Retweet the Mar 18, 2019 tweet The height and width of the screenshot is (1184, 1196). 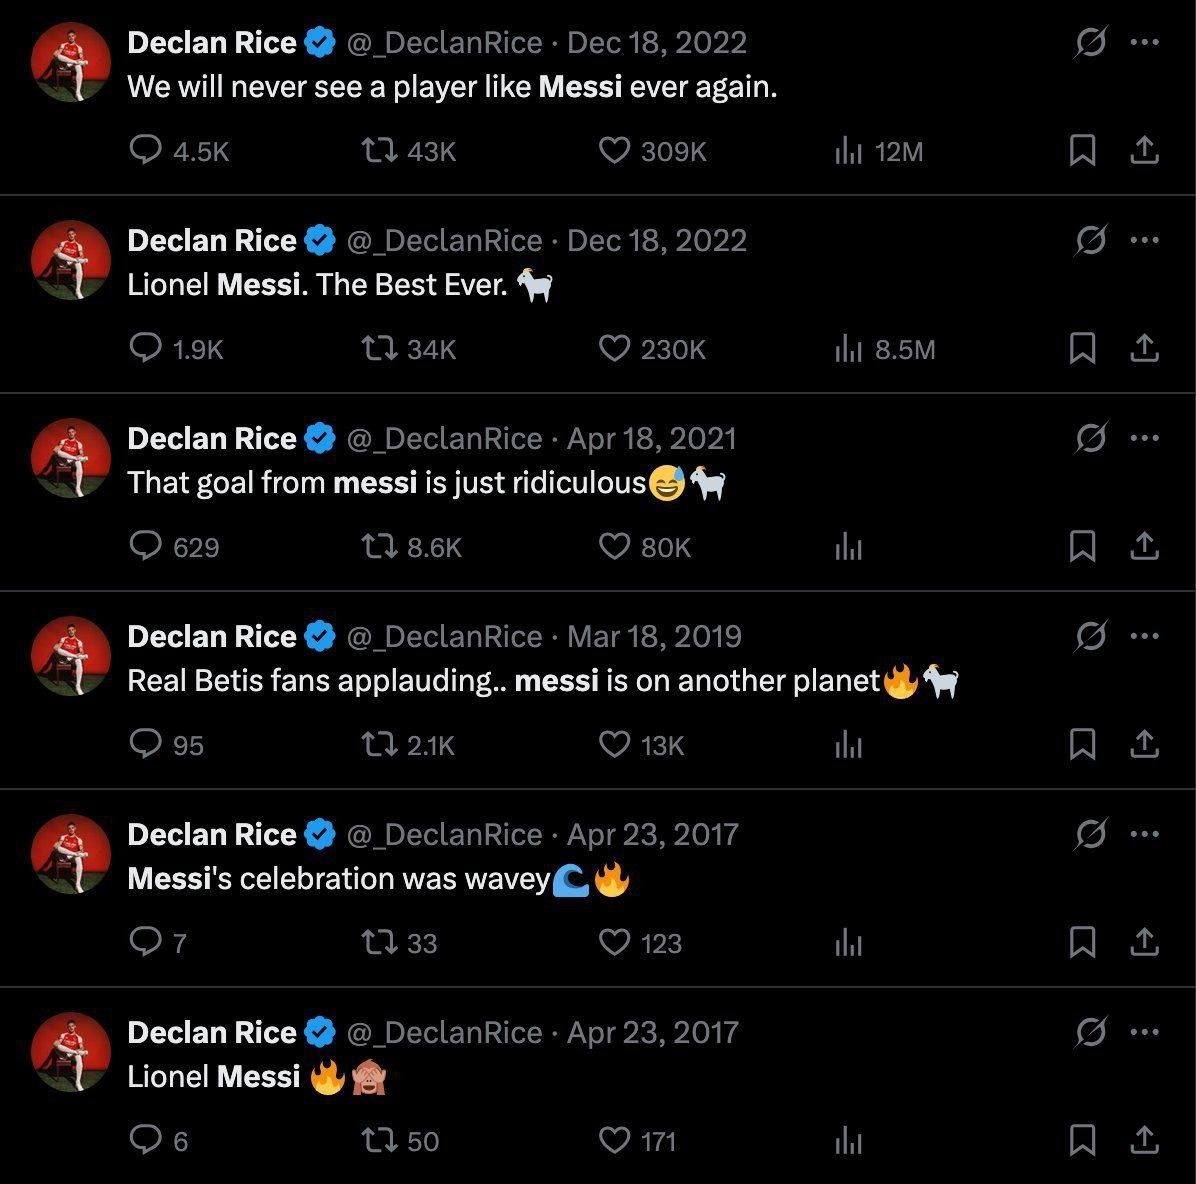pos(380,745)
